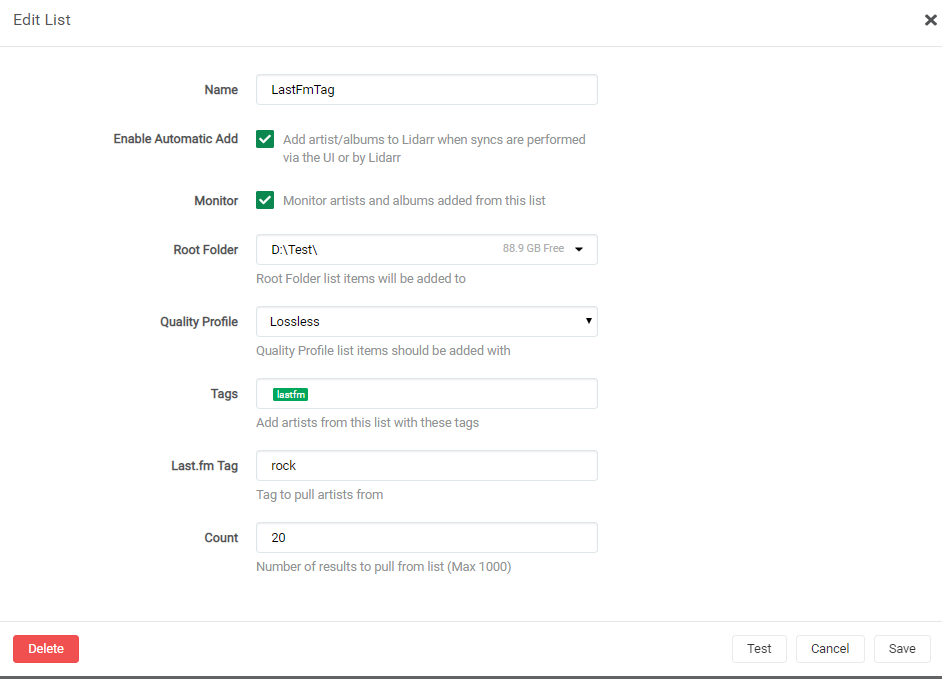Image resolution: width=942 pixels, height=679 pixels.
Task: Click the Root Folder caret arrow icon
Action: (x=579, y=250)
